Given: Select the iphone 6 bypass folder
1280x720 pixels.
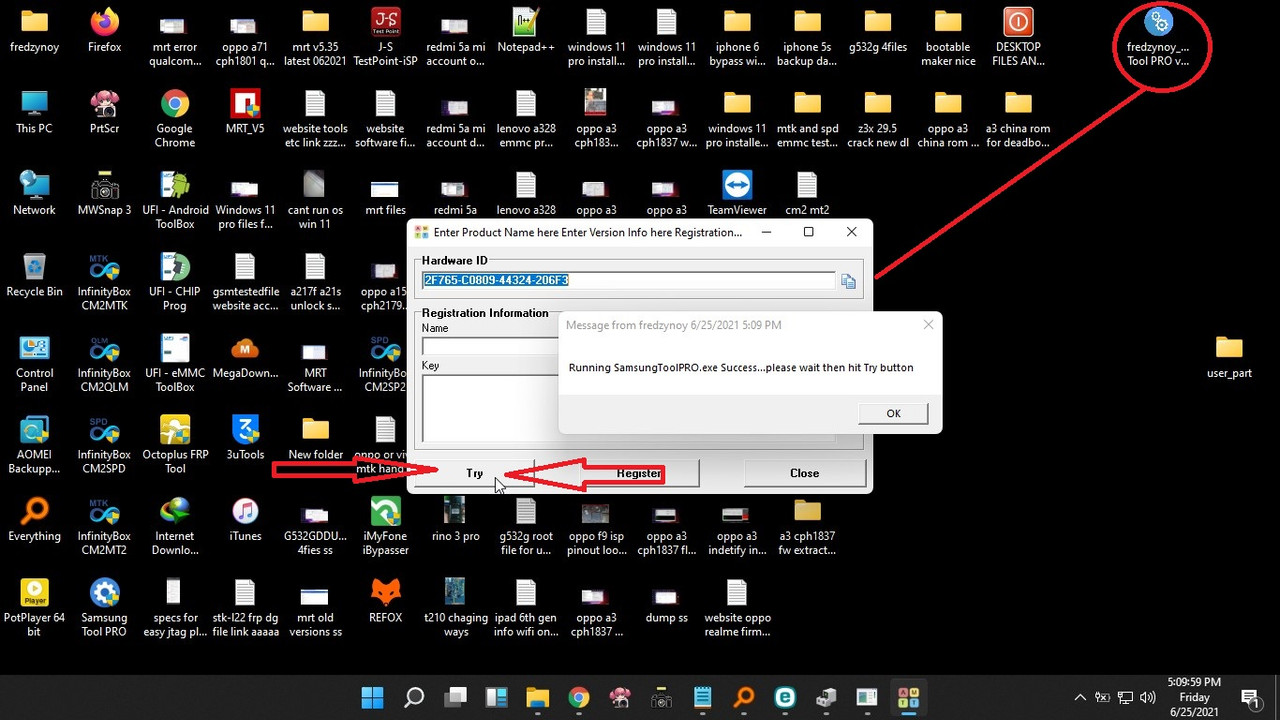Looking at the screenshot, I should (x=737, y=37).
